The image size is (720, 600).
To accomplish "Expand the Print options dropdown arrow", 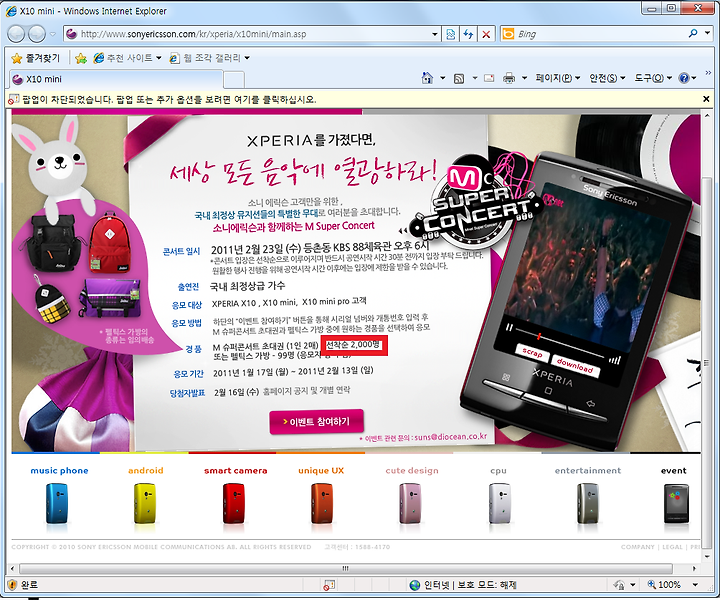I will click(x=524, y=78).
